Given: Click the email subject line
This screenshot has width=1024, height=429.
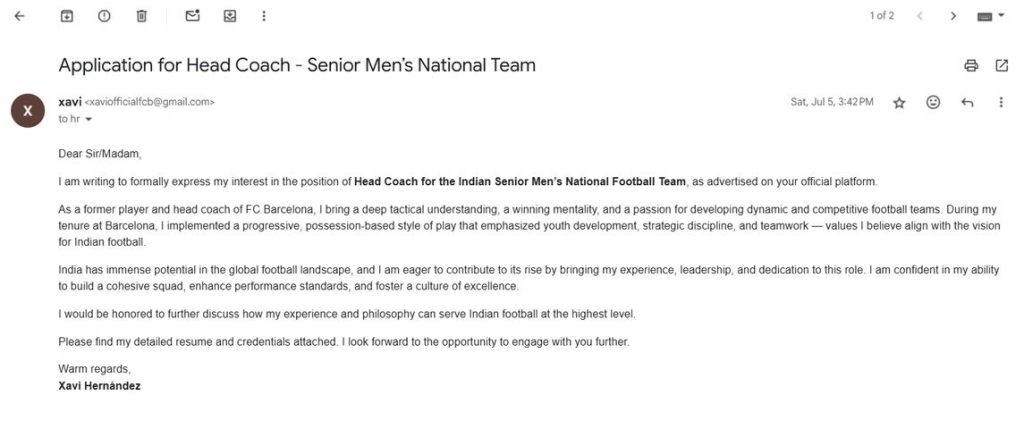Looking at the screenshot, I should click(x=297, y=65).
